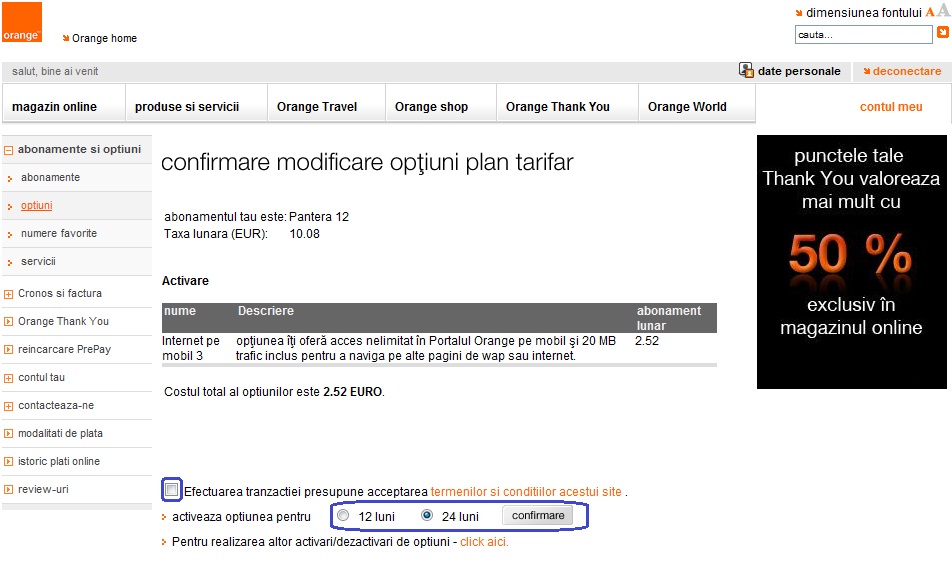
Task: Click the '2.52 EURO' total cost text
Action: point(352,392)
